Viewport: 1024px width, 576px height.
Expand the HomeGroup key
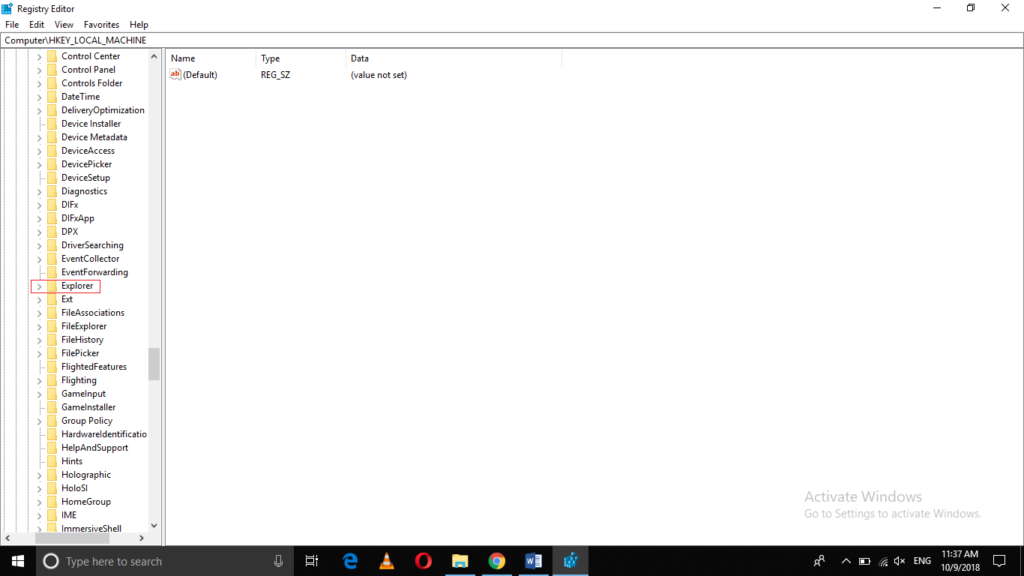[x=39, y=502]
